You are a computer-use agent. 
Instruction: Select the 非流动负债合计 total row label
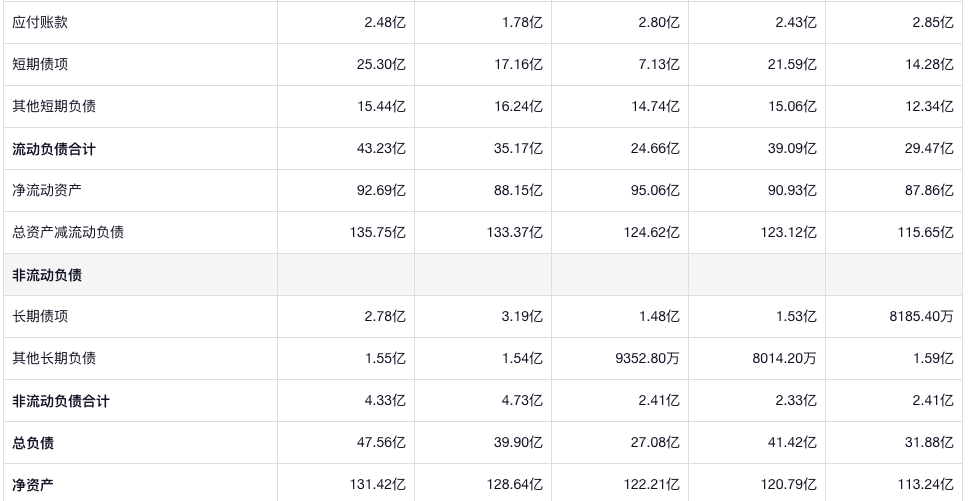tap(61, 401)
